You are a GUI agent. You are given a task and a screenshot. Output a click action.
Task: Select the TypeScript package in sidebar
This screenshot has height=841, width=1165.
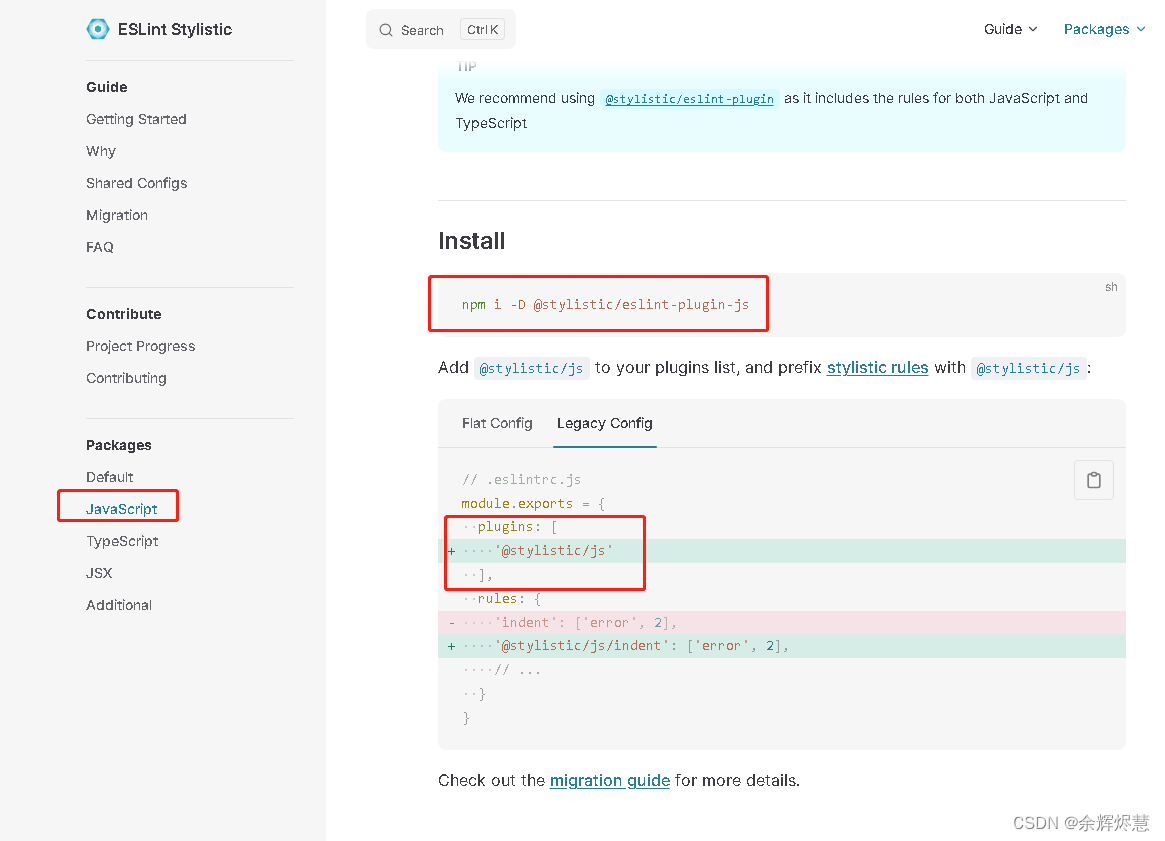click(x=122, y=541)
